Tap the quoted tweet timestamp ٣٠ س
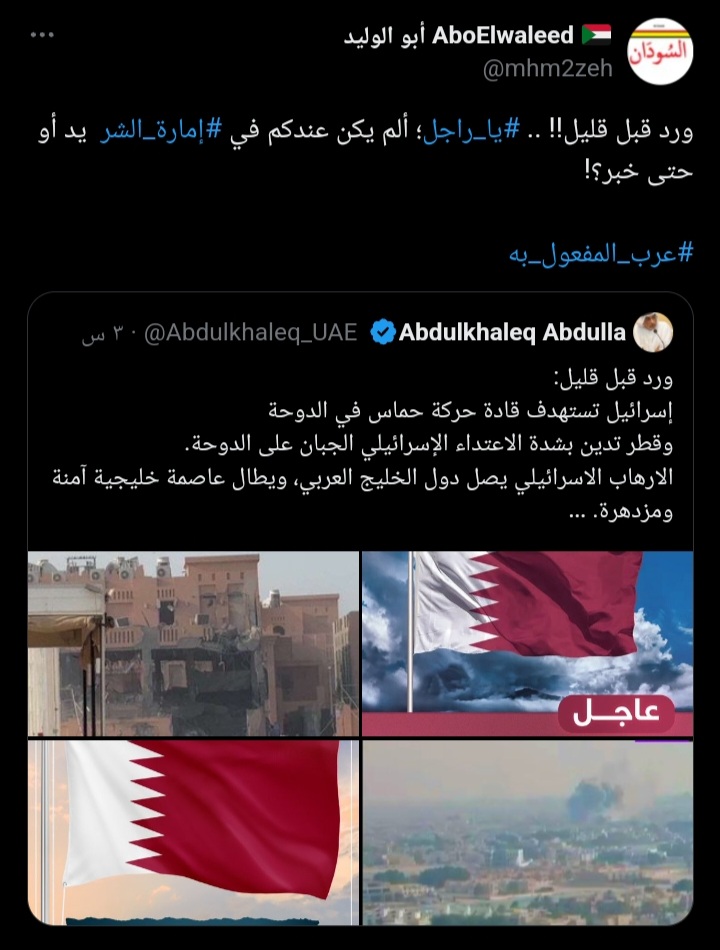This screenshot has height=950, width=720. (103, 333)
